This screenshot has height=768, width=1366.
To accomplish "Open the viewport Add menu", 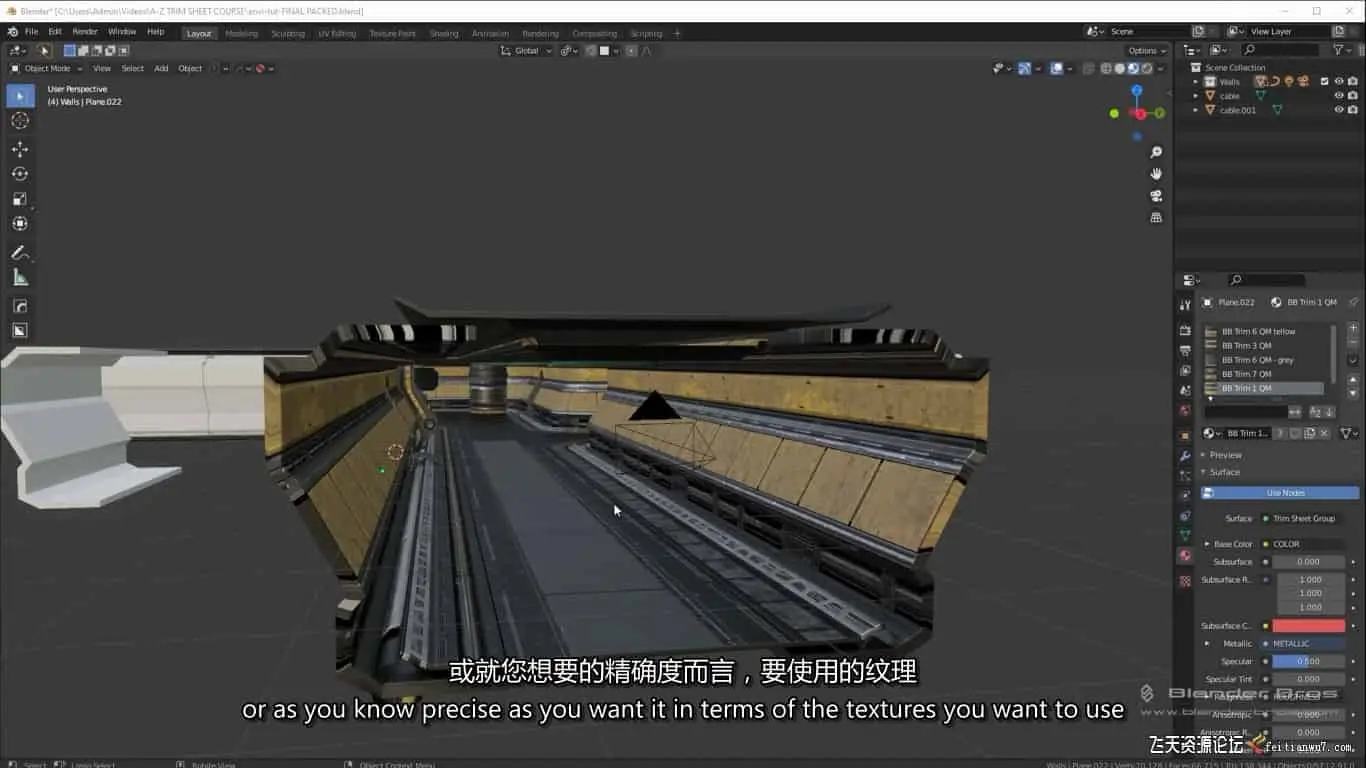I will coord(161,69).
